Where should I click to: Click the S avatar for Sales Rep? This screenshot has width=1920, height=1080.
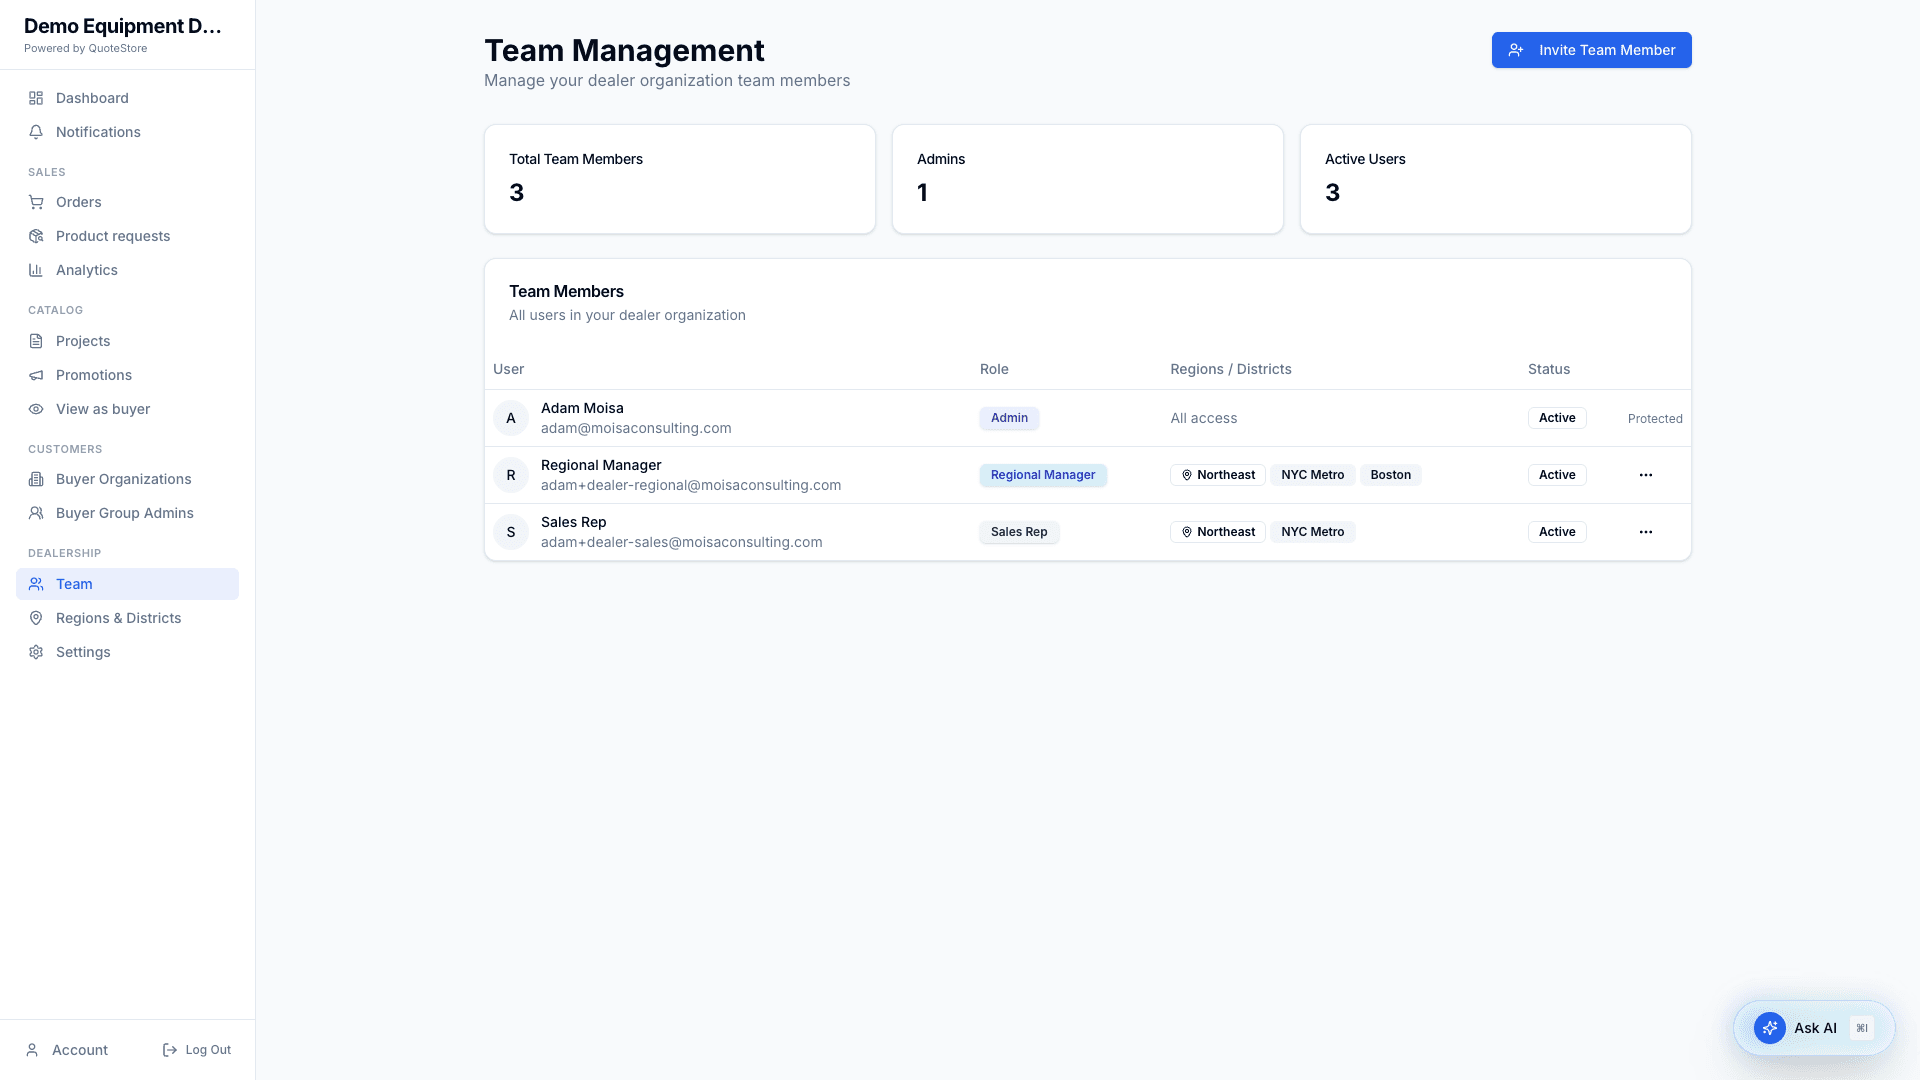pyautogui.click(x=511, y=532)
